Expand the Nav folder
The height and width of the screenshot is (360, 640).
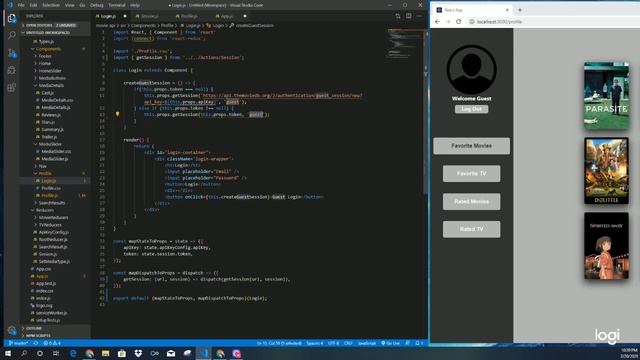point(42,166)
